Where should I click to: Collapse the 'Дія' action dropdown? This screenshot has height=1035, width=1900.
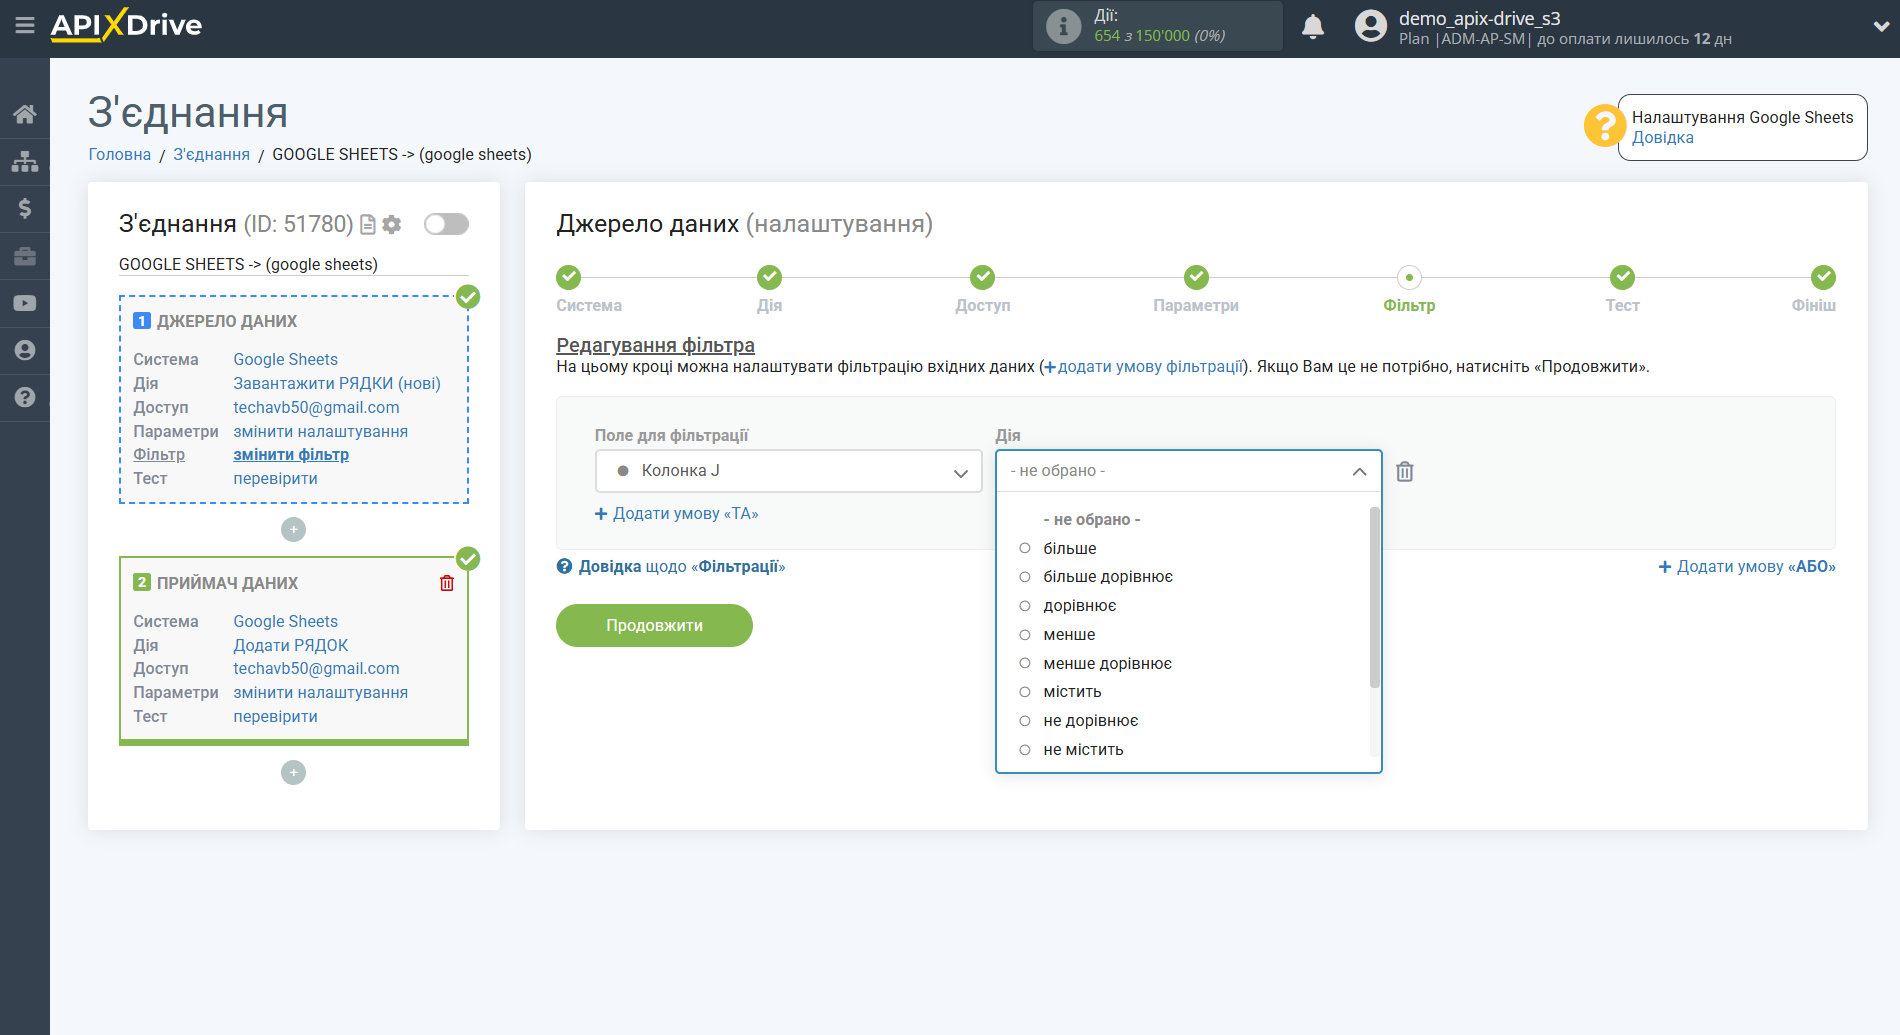(x=1188, y=471)
